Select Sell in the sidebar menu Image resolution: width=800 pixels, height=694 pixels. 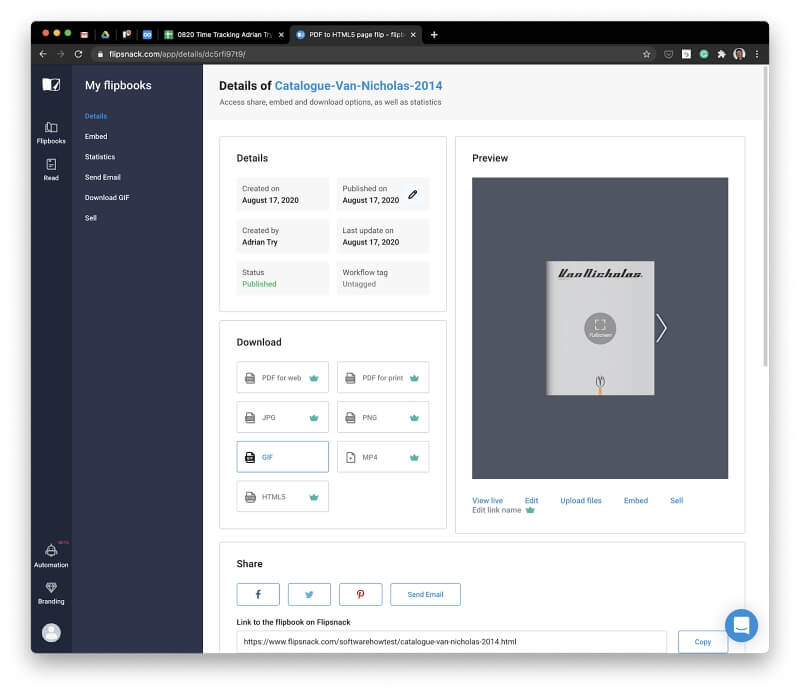[90, 218]
